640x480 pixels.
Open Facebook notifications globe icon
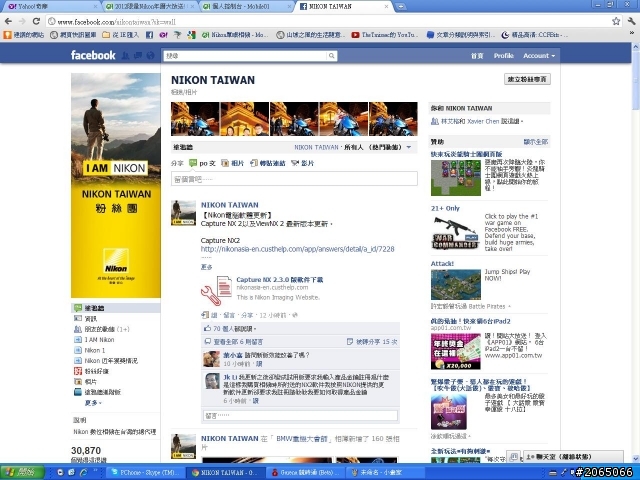151,56
